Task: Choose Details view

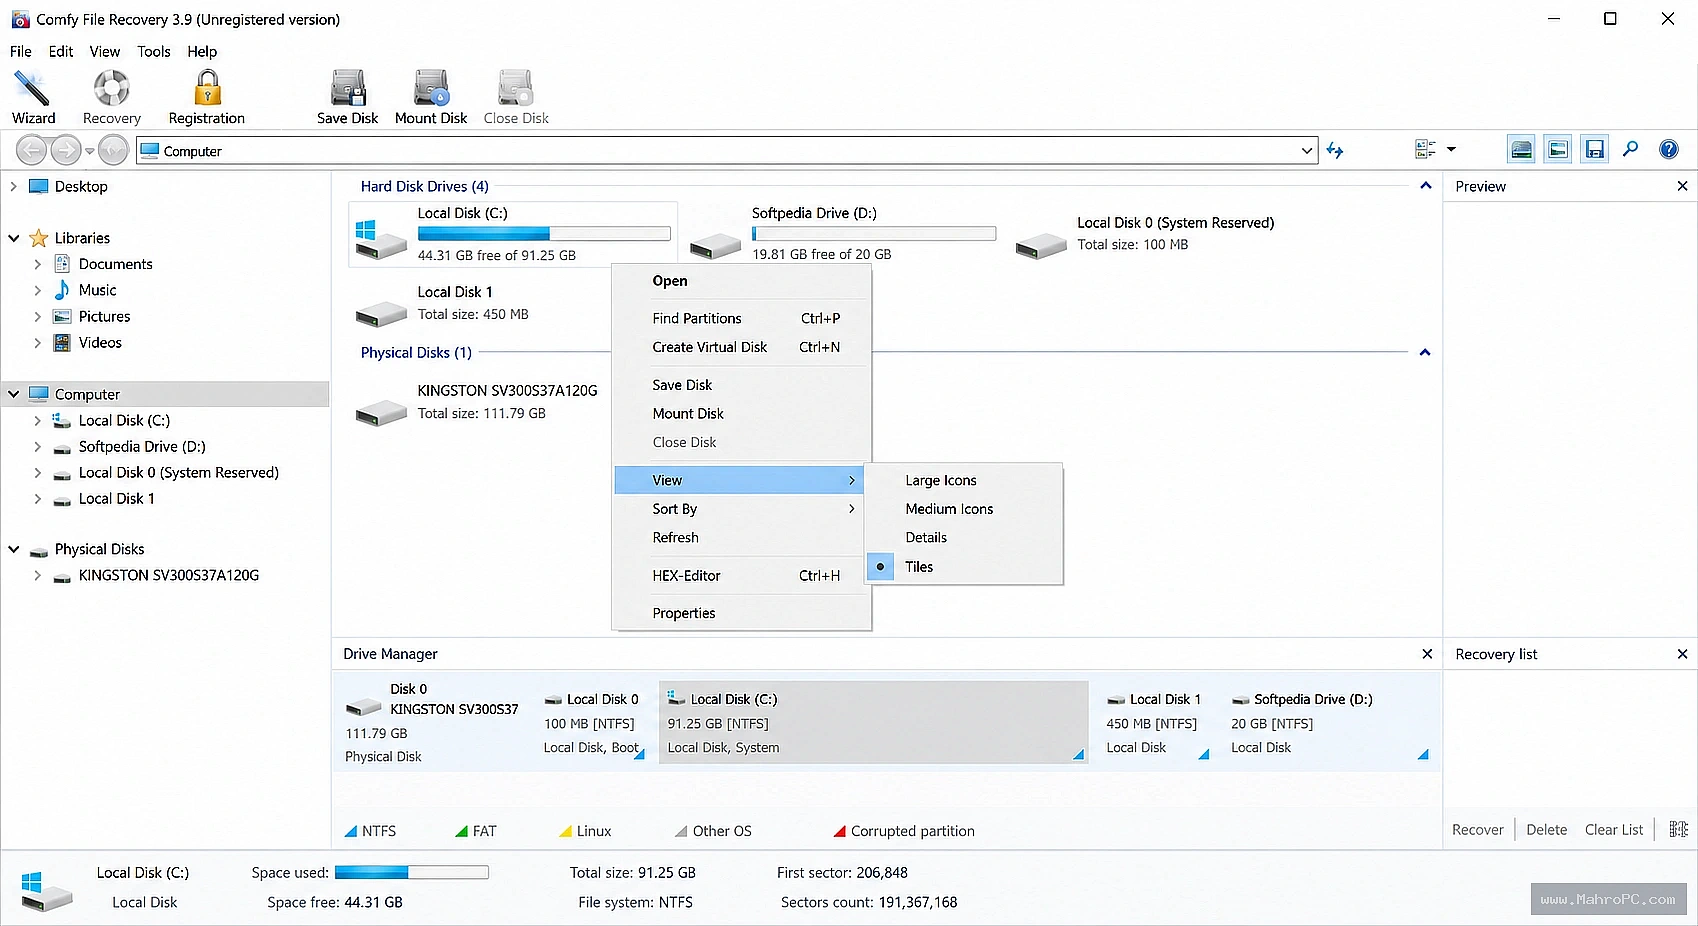Action: [963, 538]
